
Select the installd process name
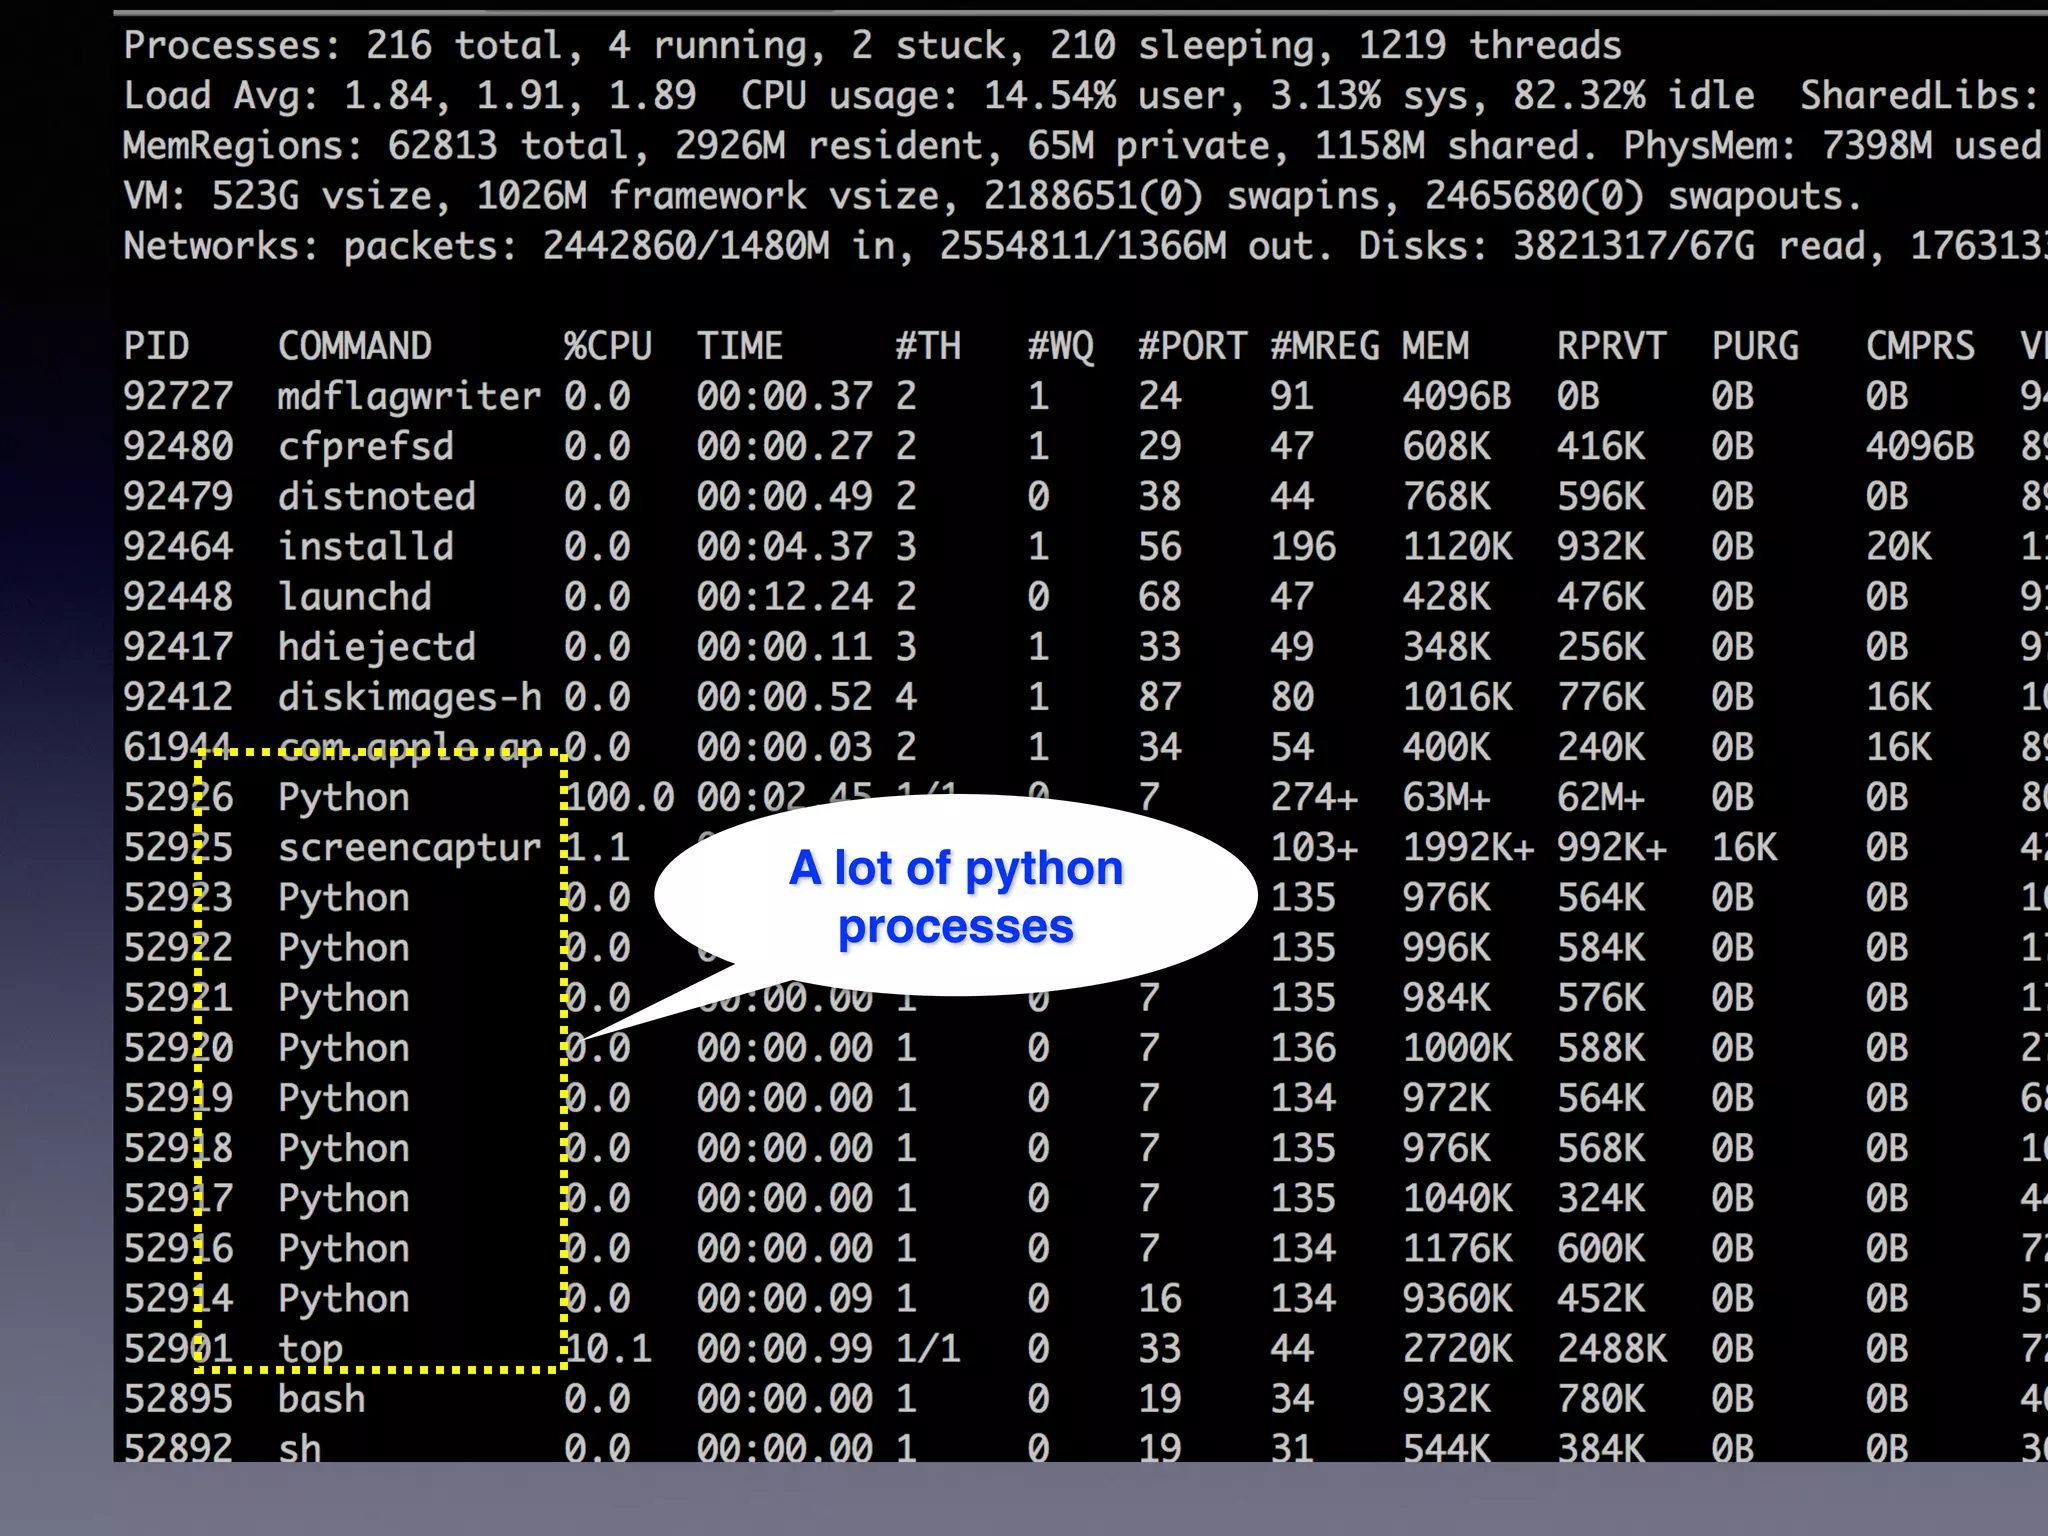click(366, 547)
